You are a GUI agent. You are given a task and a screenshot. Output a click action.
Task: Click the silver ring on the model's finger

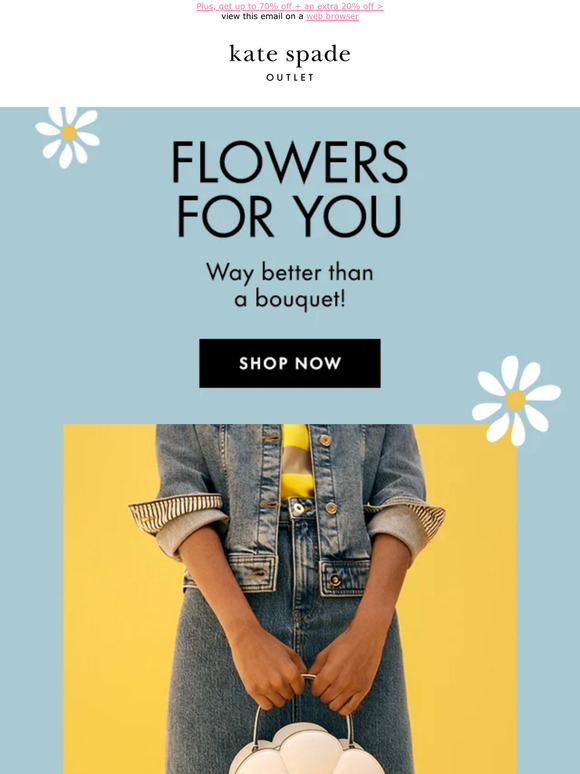tap(309, 677)
